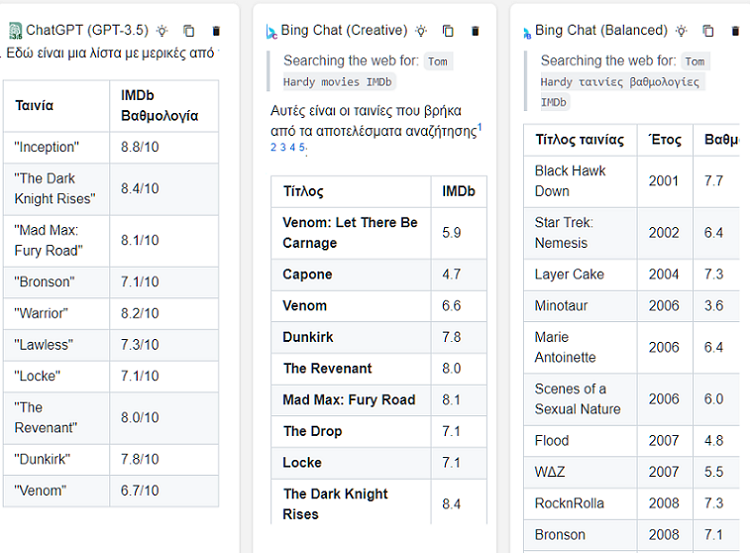Screen dimensions: 750x553
Task: Toggle the lightbulb icon in Bing Balanced panel
Action: (x=681, y=31)
